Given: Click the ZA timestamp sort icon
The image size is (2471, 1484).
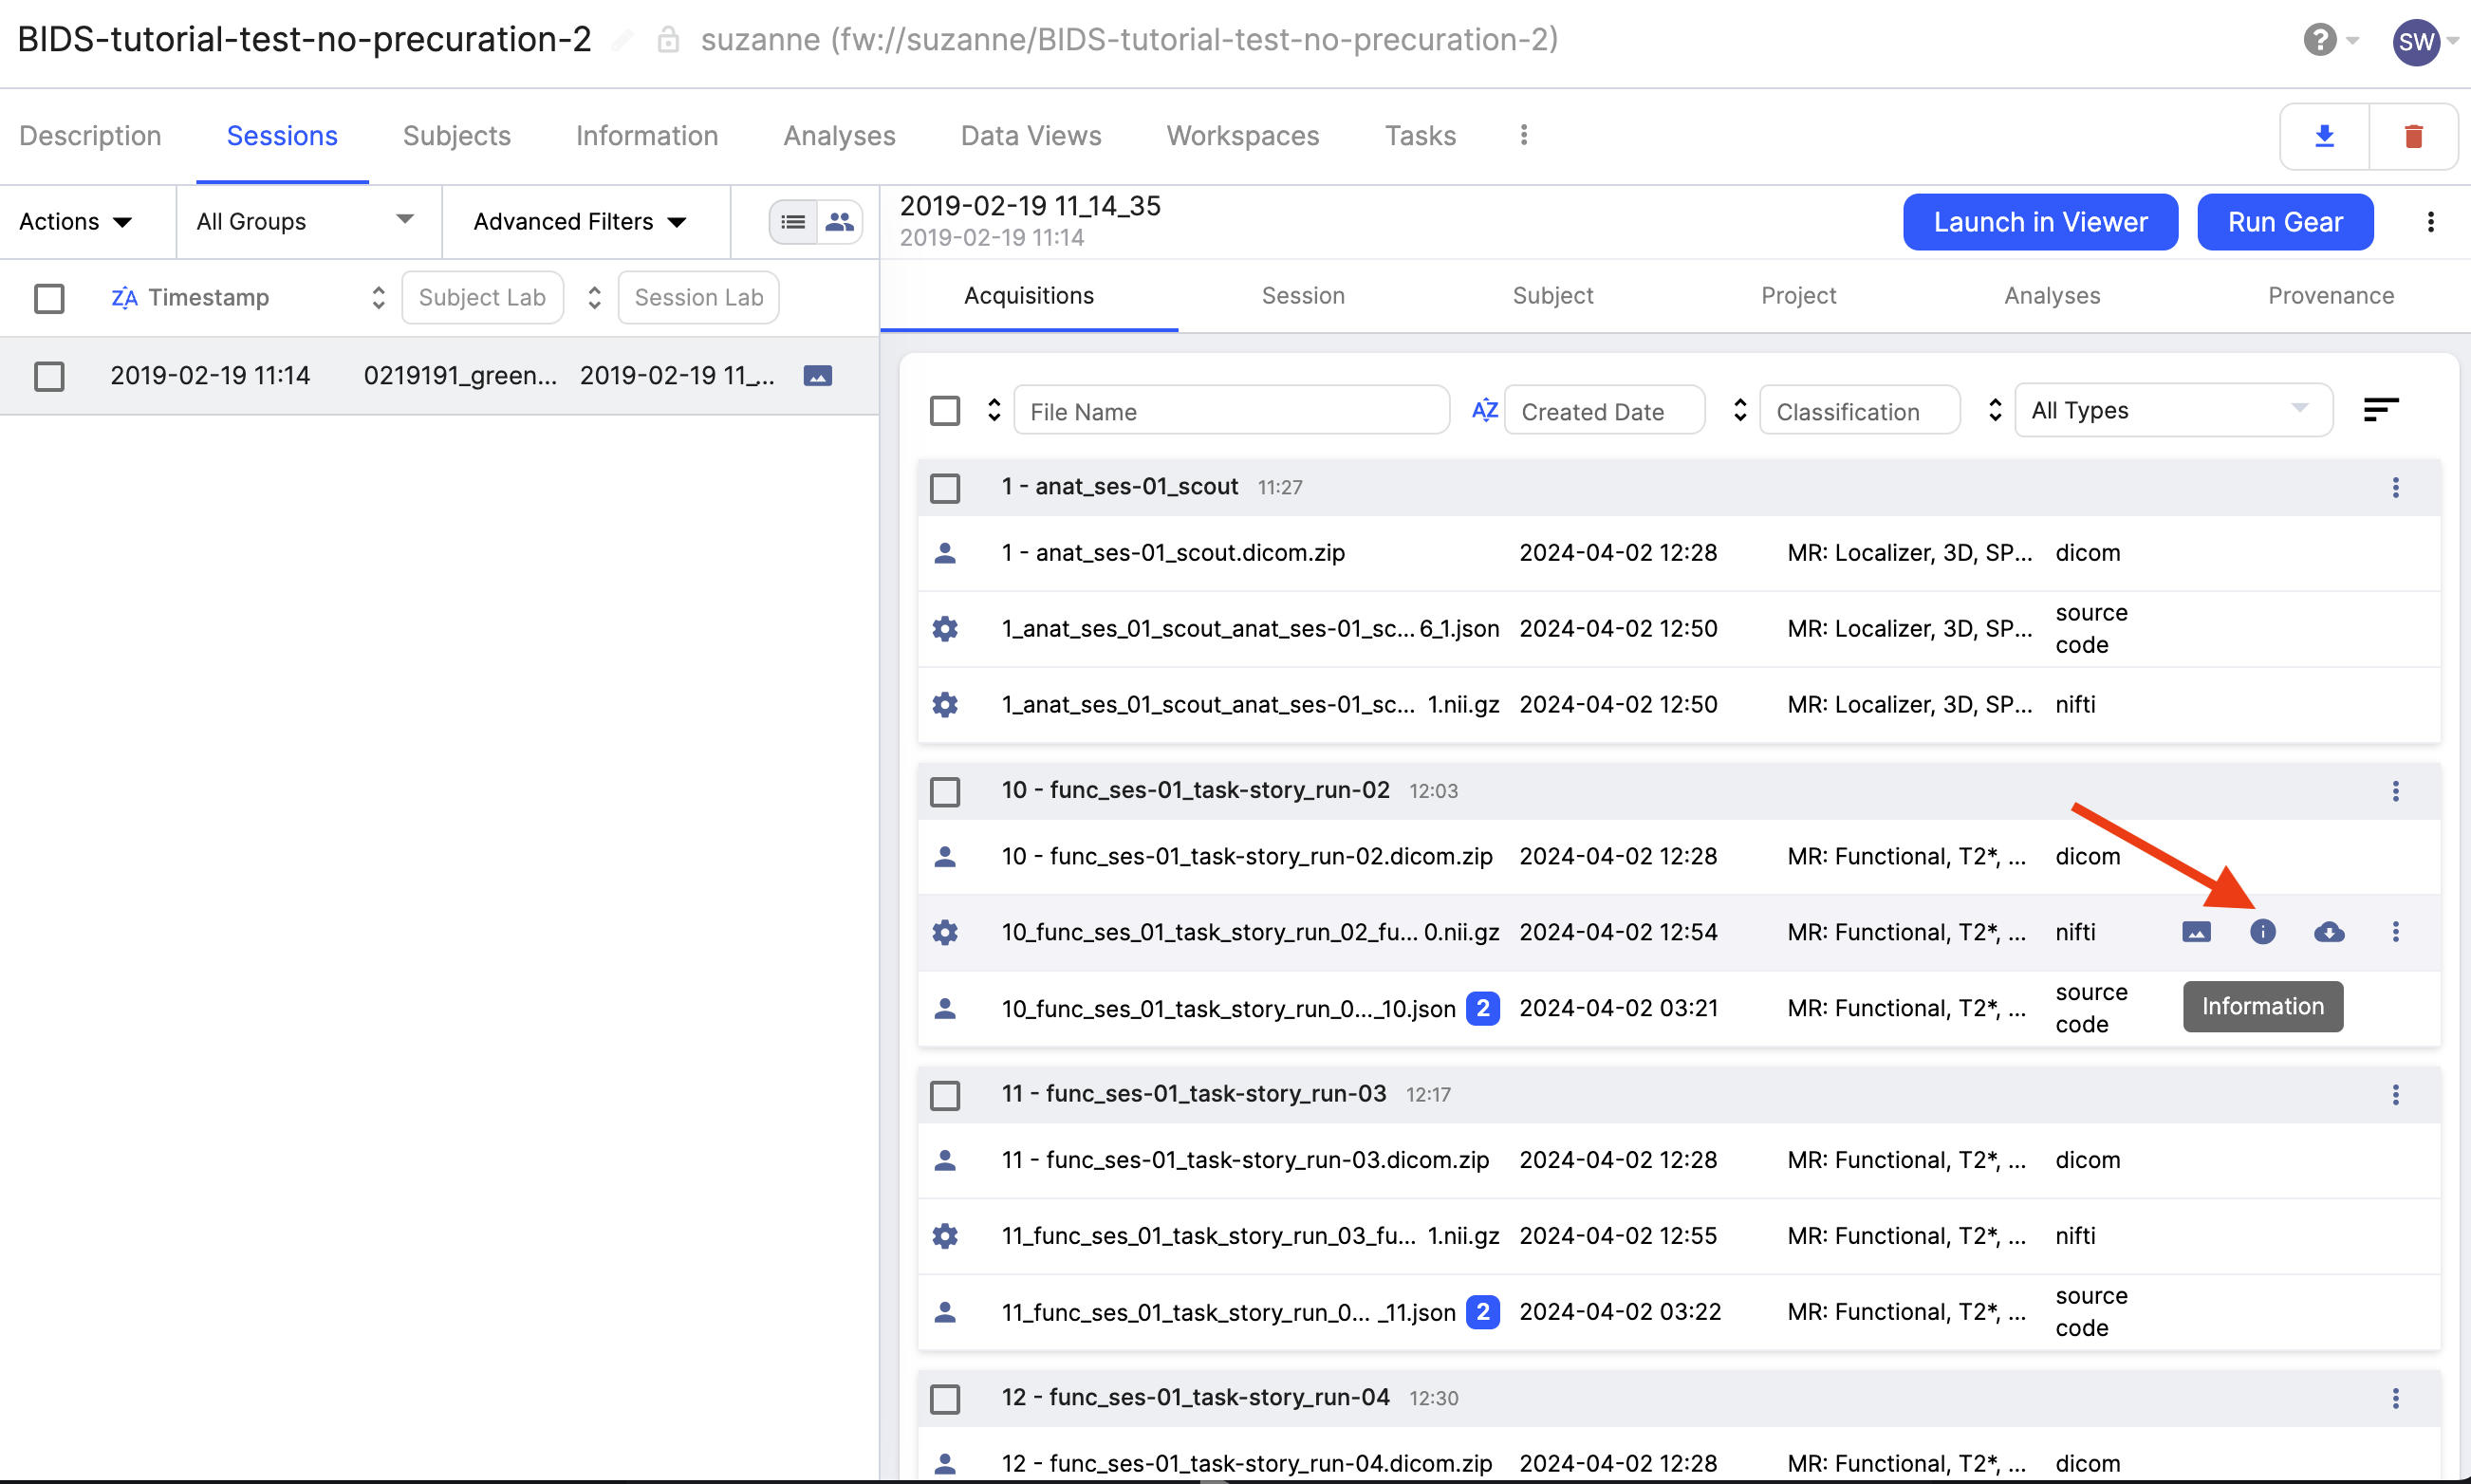Looking at the screenshot, I should 124,298.
